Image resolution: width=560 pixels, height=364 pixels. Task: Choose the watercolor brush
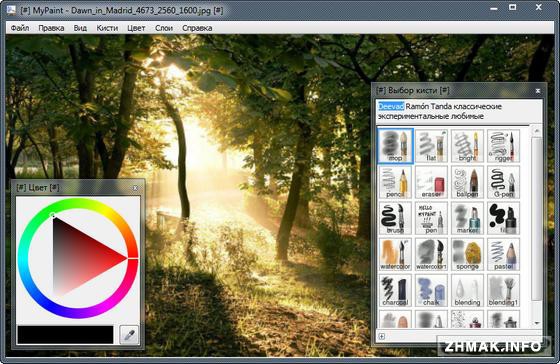(395, 254)
